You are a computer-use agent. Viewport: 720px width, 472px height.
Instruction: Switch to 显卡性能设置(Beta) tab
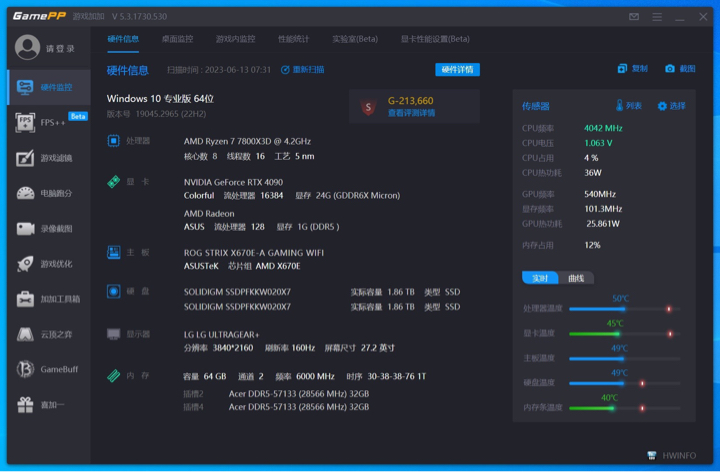[435, 39]
